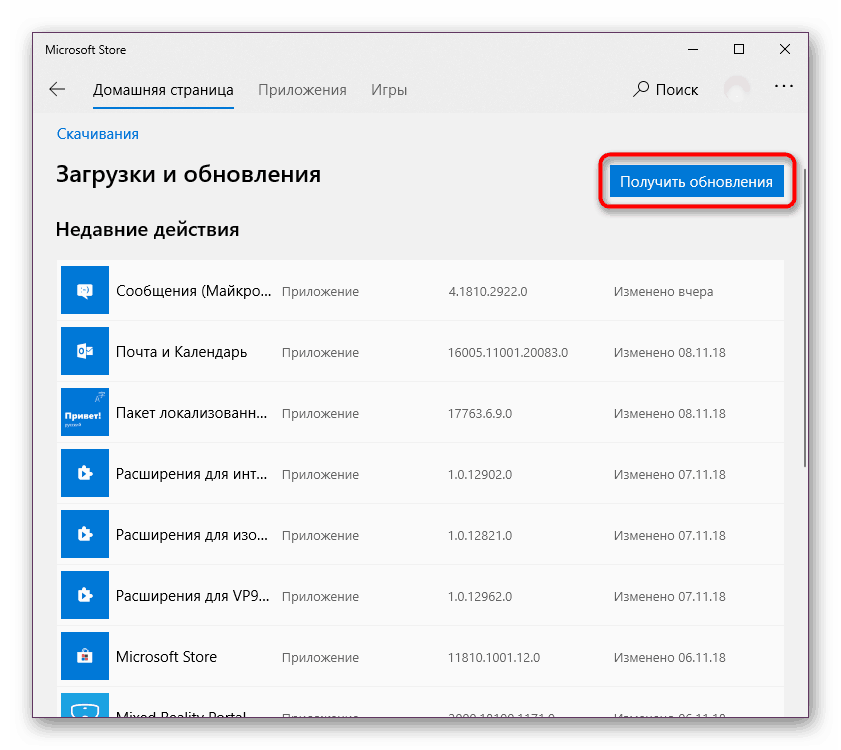Click Изменено 06.11.18 in Microsoft Store row
The height and width of the screenshot is (750, 841).
click(669, 658)
